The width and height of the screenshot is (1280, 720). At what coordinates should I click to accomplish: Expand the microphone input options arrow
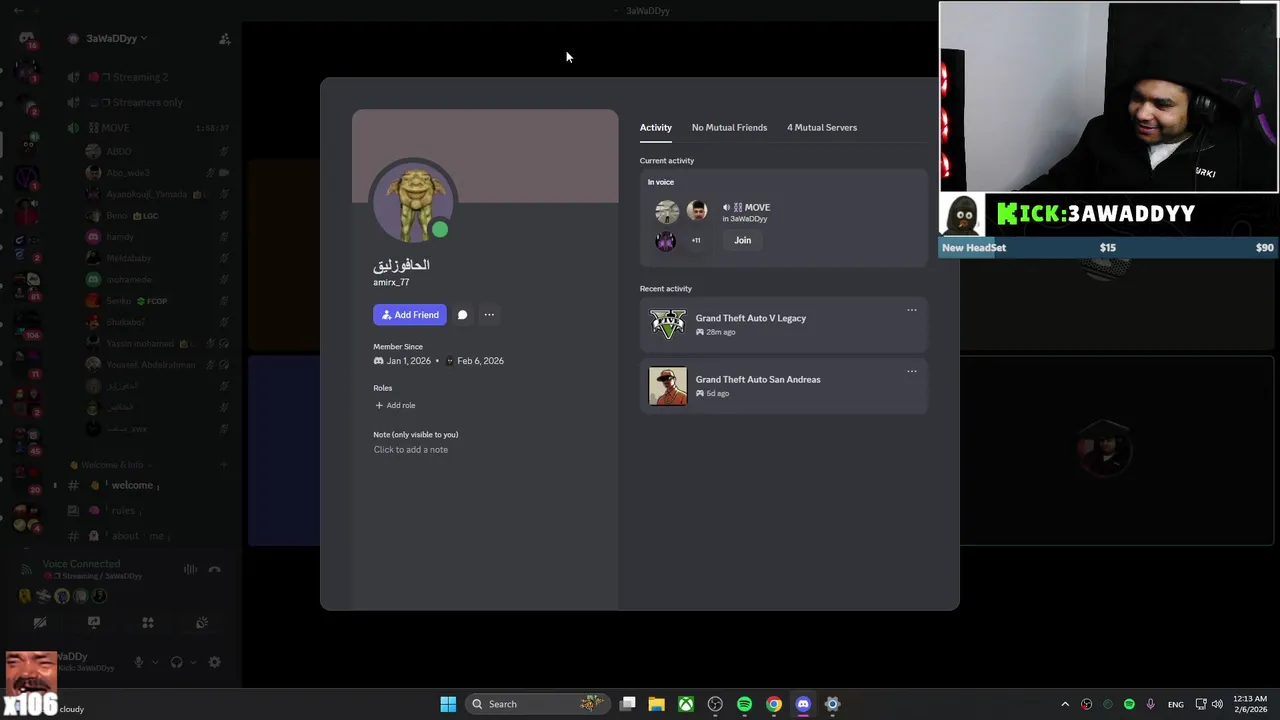click(156, 662)
